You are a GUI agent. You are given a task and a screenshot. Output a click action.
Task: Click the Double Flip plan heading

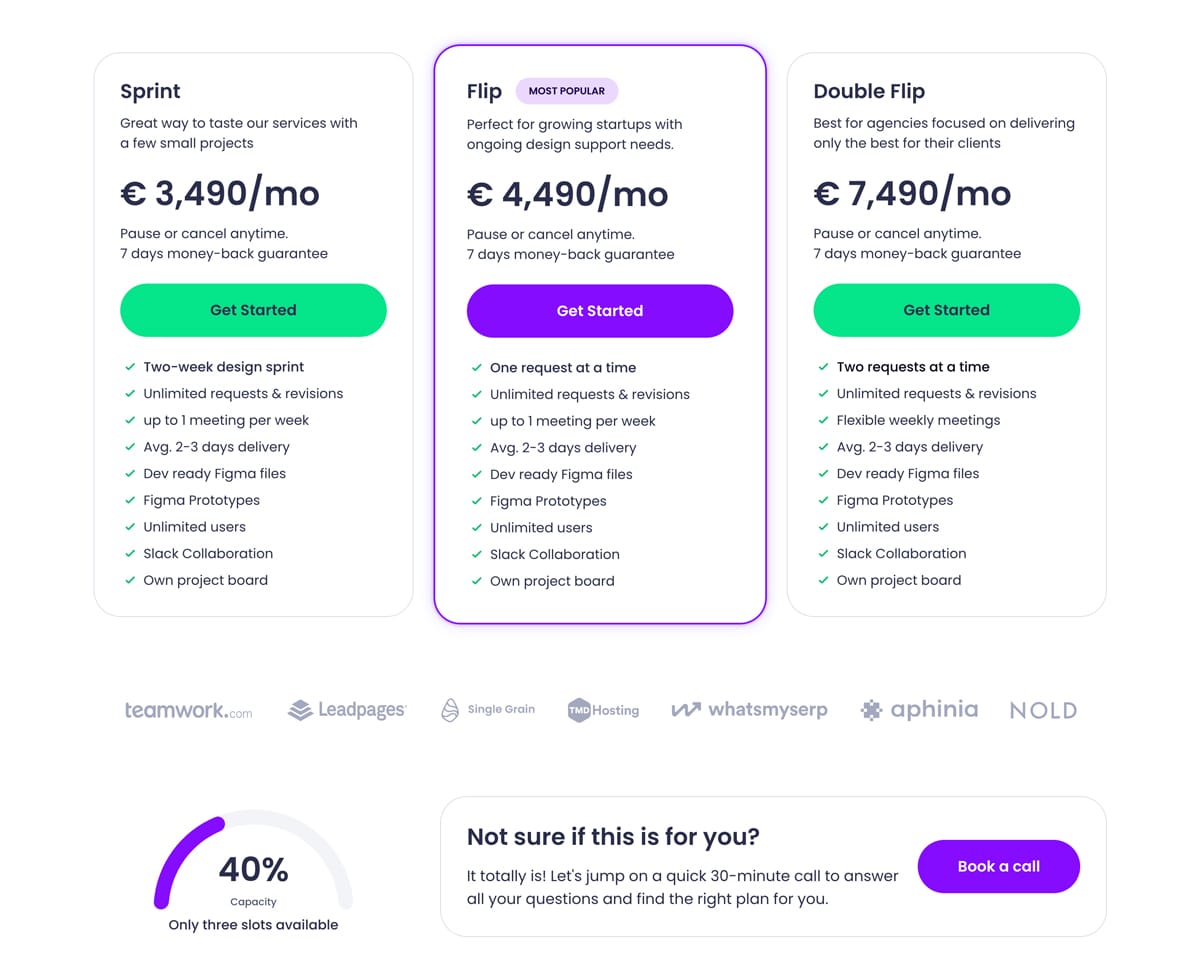869,91
